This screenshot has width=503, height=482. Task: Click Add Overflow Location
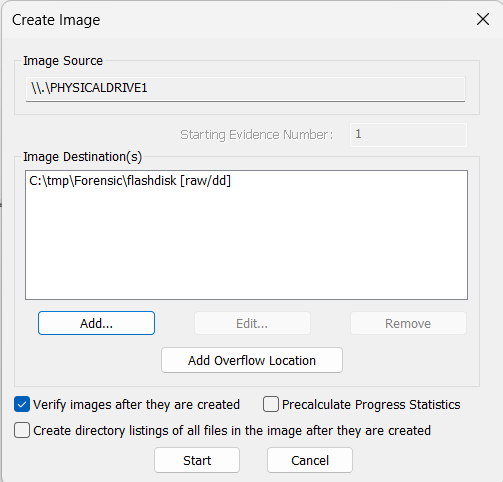tap(252, 360)
